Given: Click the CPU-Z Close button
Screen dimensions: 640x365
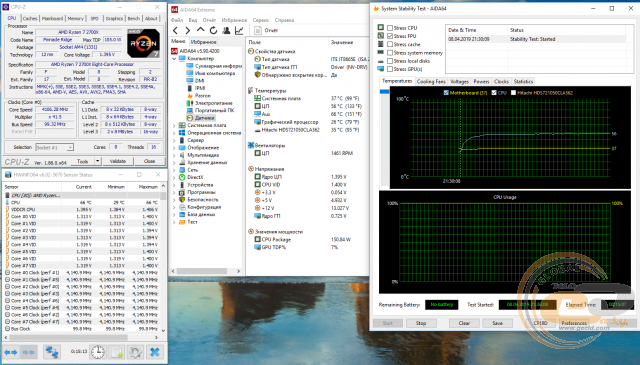Looking at the screenshot, I should tap(149, 161).
